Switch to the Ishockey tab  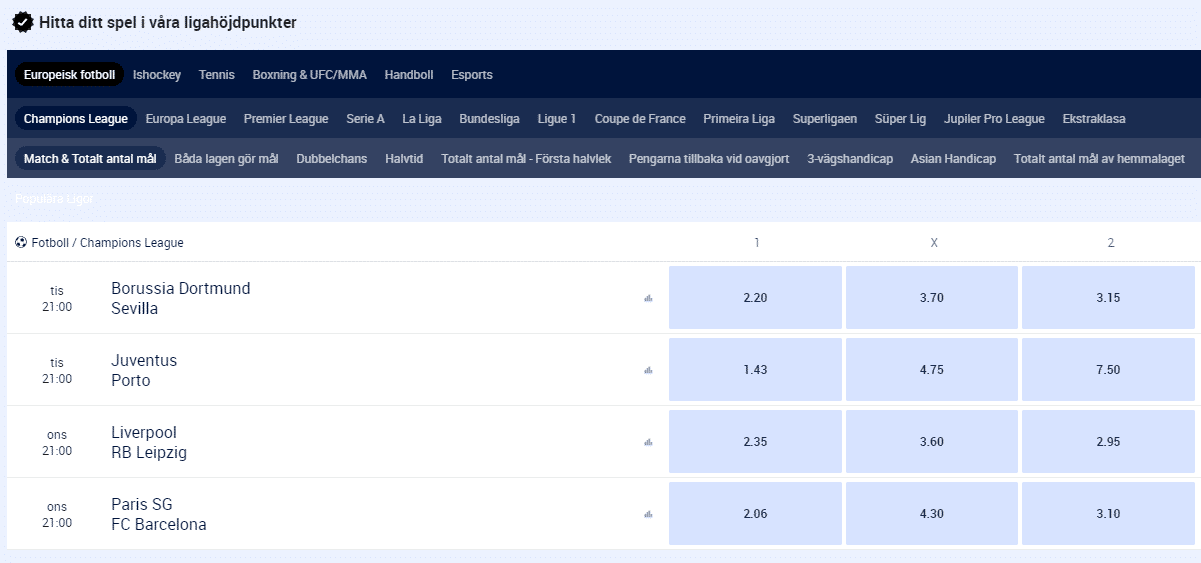pos(157,75)
